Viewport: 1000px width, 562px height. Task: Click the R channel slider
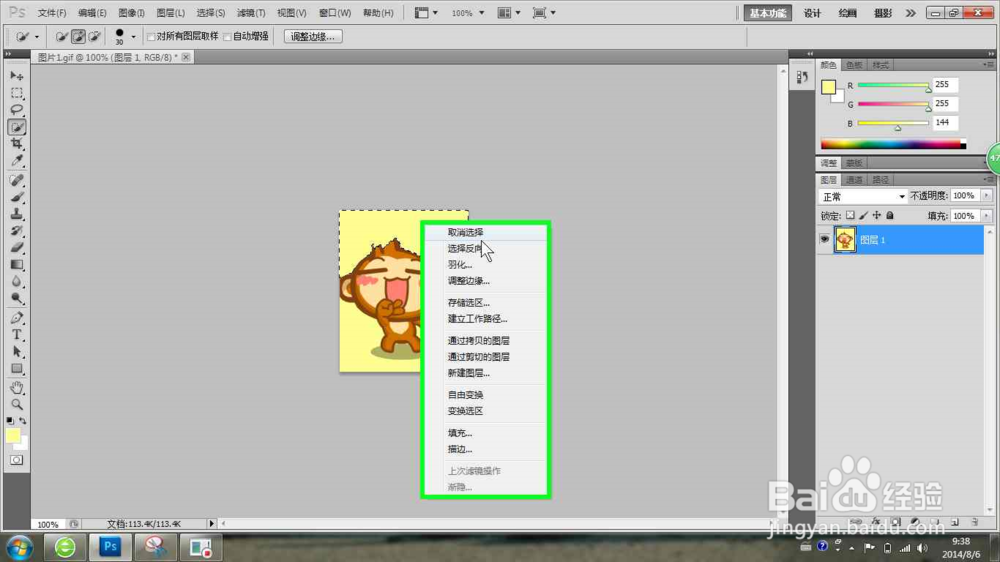click(x=893, y=85)
